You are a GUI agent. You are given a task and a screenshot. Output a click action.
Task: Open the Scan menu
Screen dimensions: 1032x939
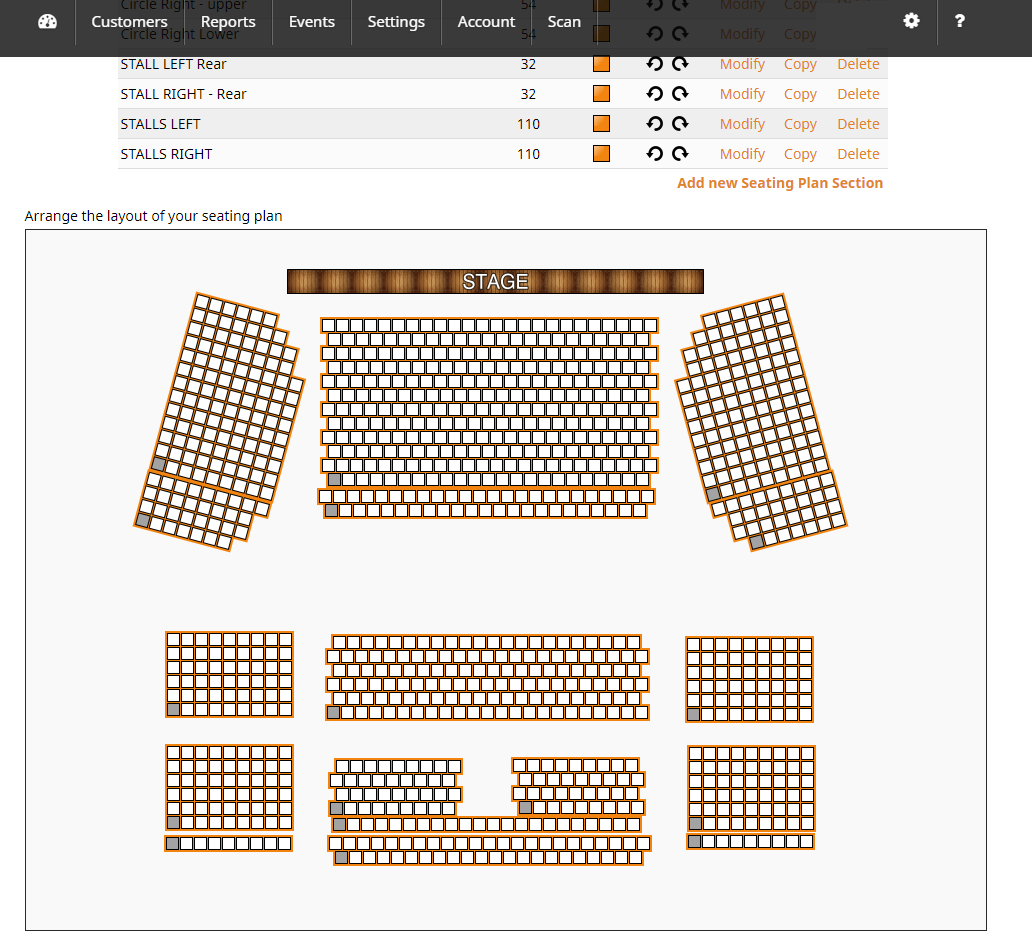pos(564,22)
